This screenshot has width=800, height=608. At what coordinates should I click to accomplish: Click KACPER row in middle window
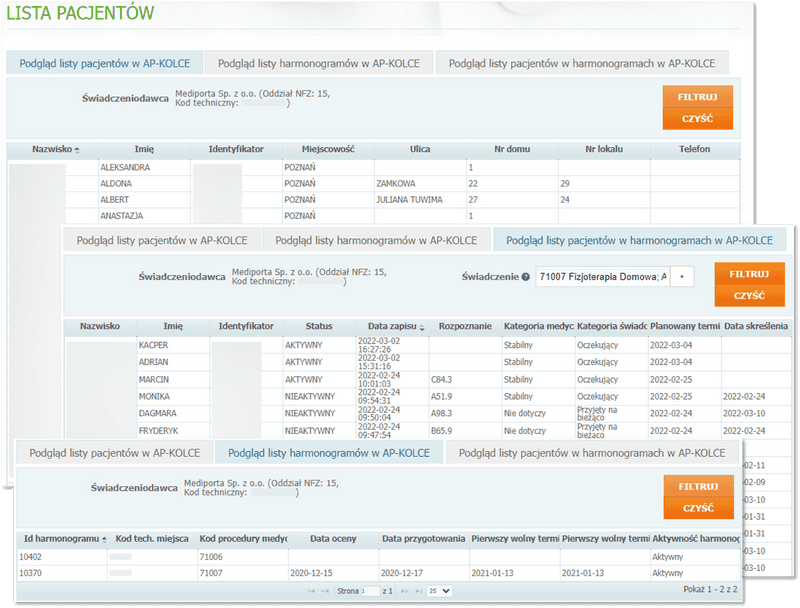153,345
